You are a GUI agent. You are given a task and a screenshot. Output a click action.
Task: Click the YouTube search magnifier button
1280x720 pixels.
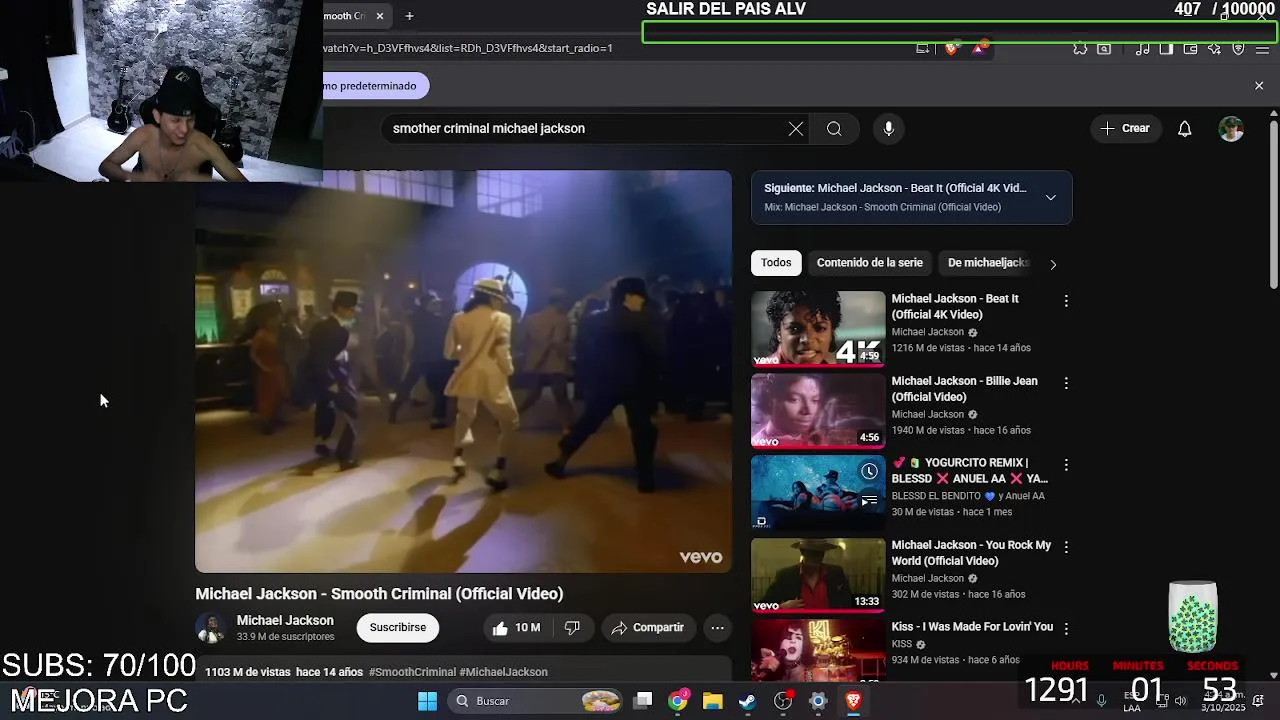(834, 128)
